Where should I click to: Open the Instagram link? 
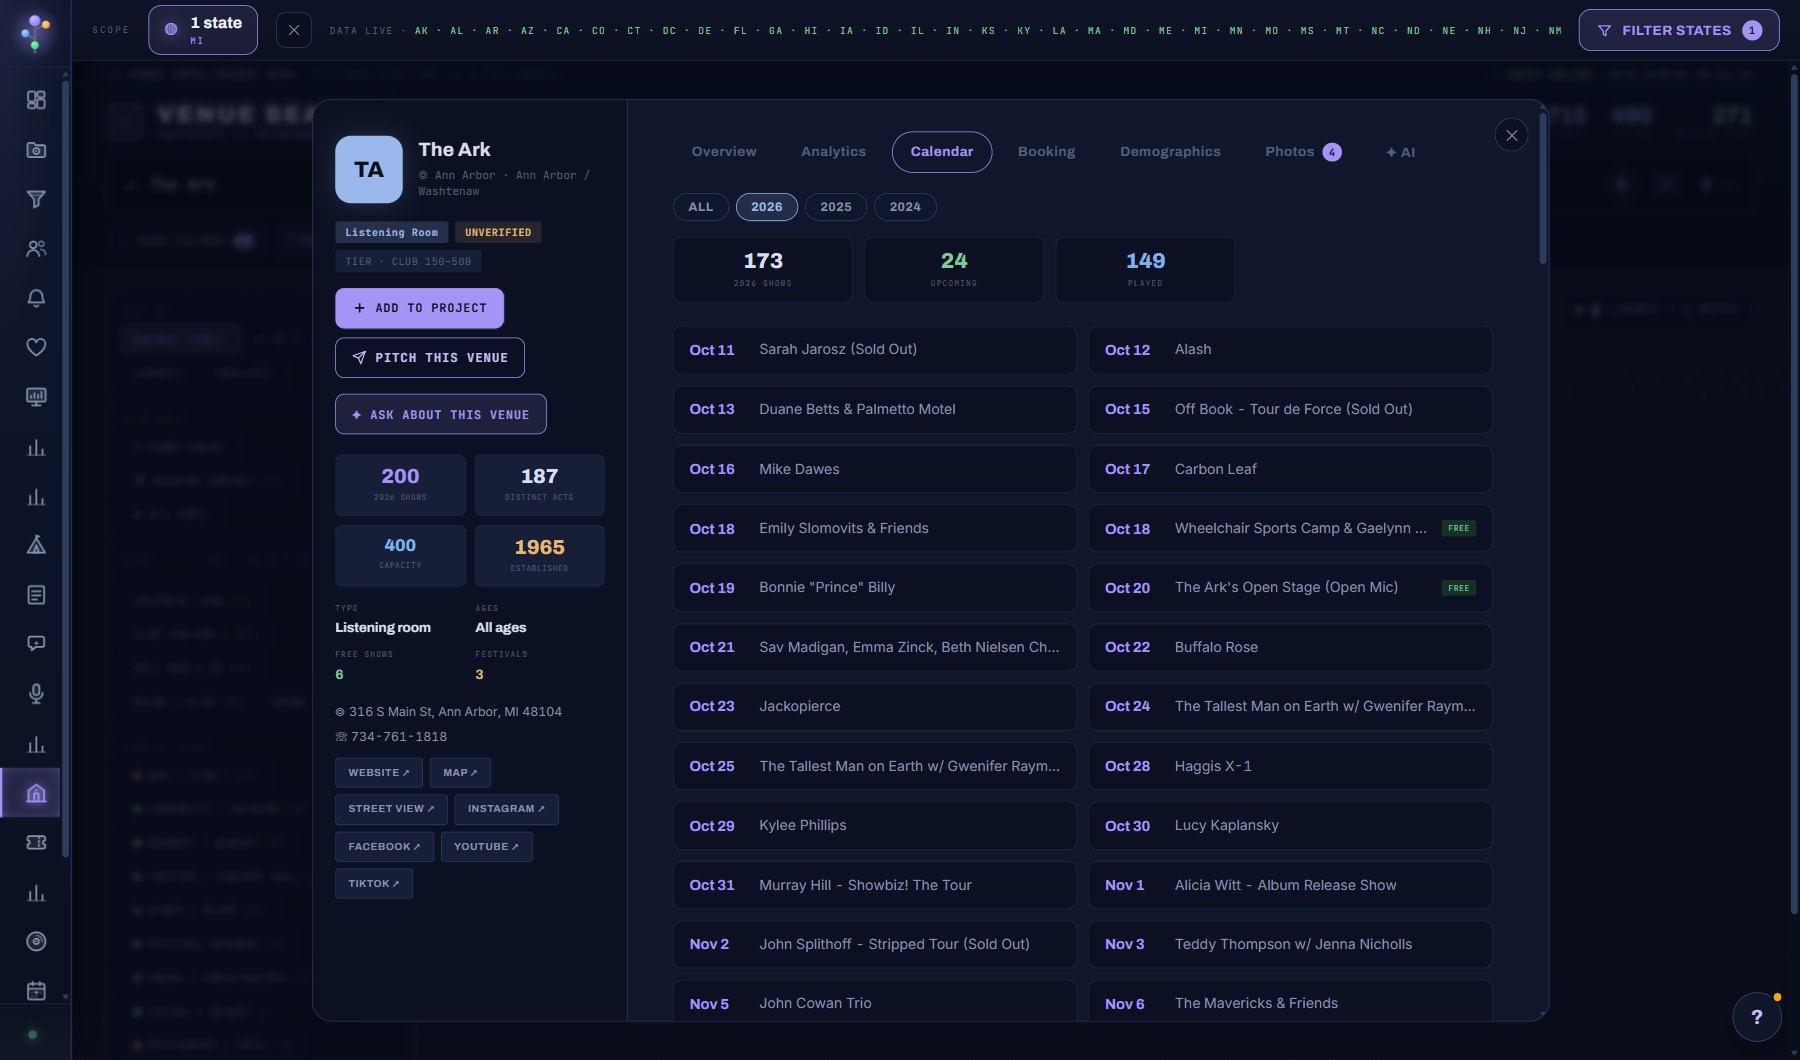click(x=506, y=809)
